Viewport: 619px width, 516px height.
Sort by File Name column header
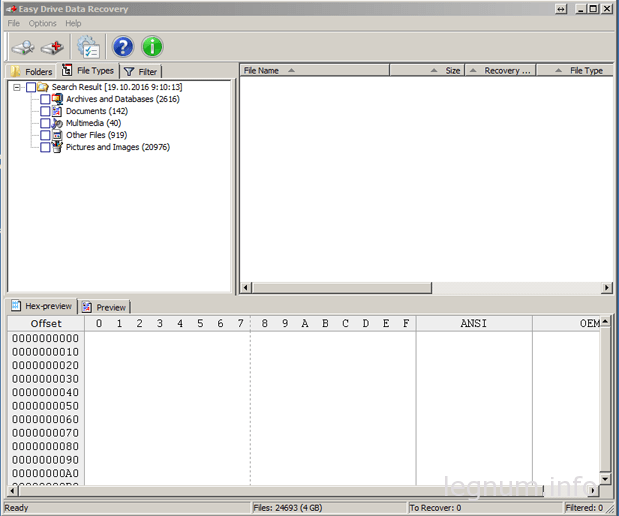[315, 70]
